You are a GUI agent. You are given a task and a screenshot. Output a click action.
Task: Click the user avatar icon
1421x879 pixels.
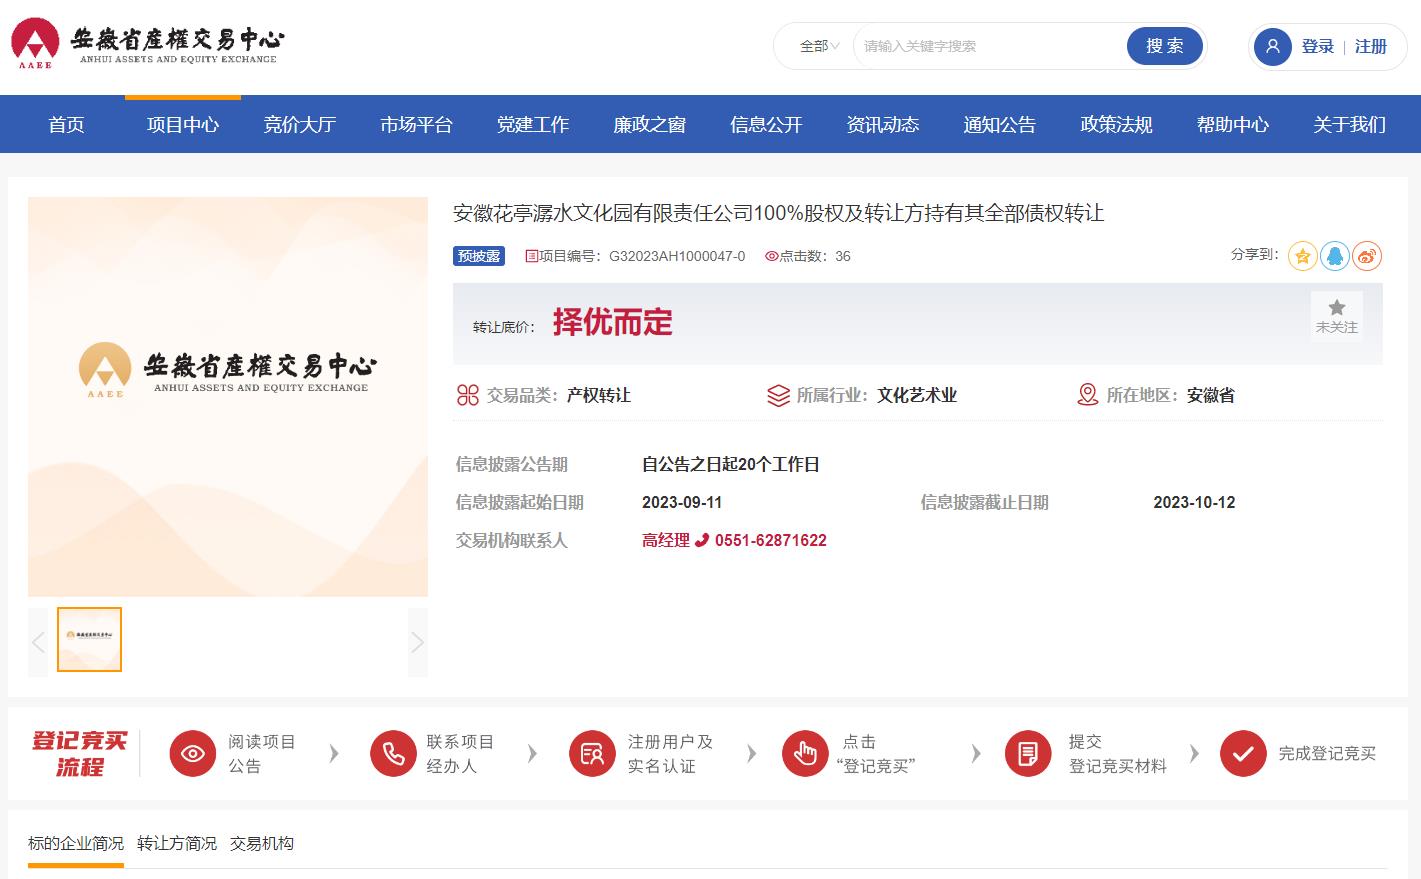click(x=1273, y=46)
